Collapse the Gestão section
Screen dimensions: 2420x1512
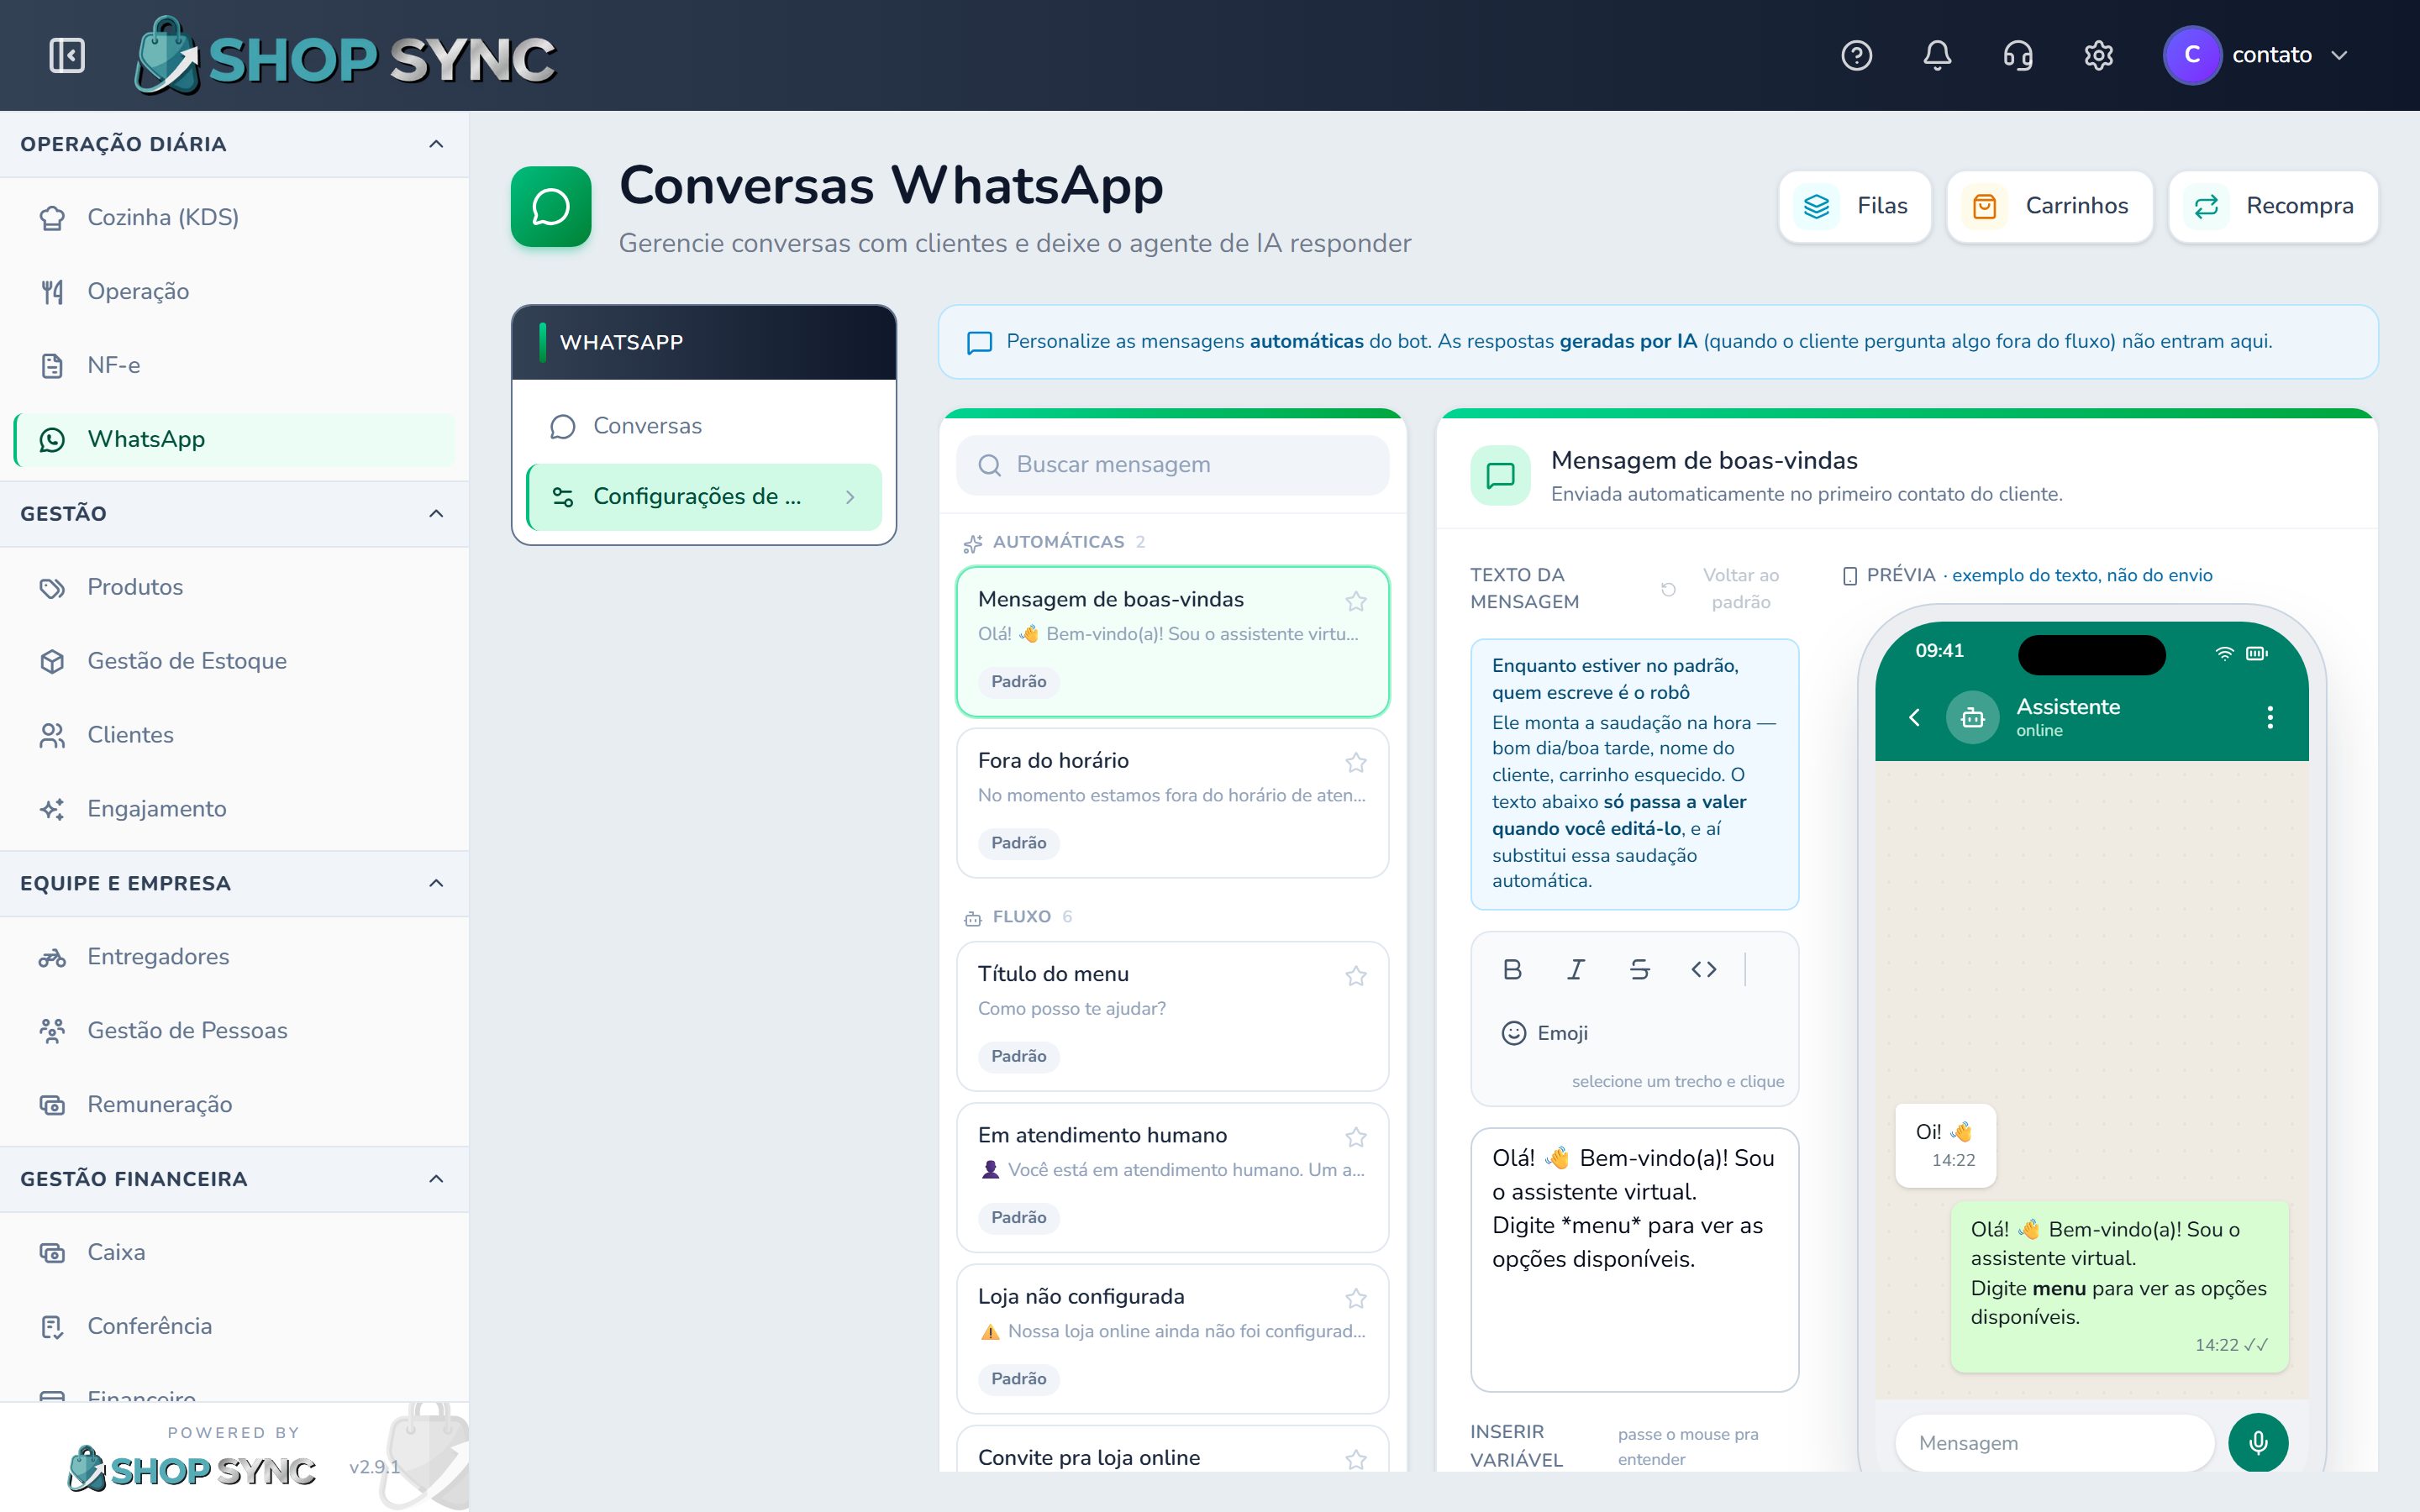[x=436, y=513]
